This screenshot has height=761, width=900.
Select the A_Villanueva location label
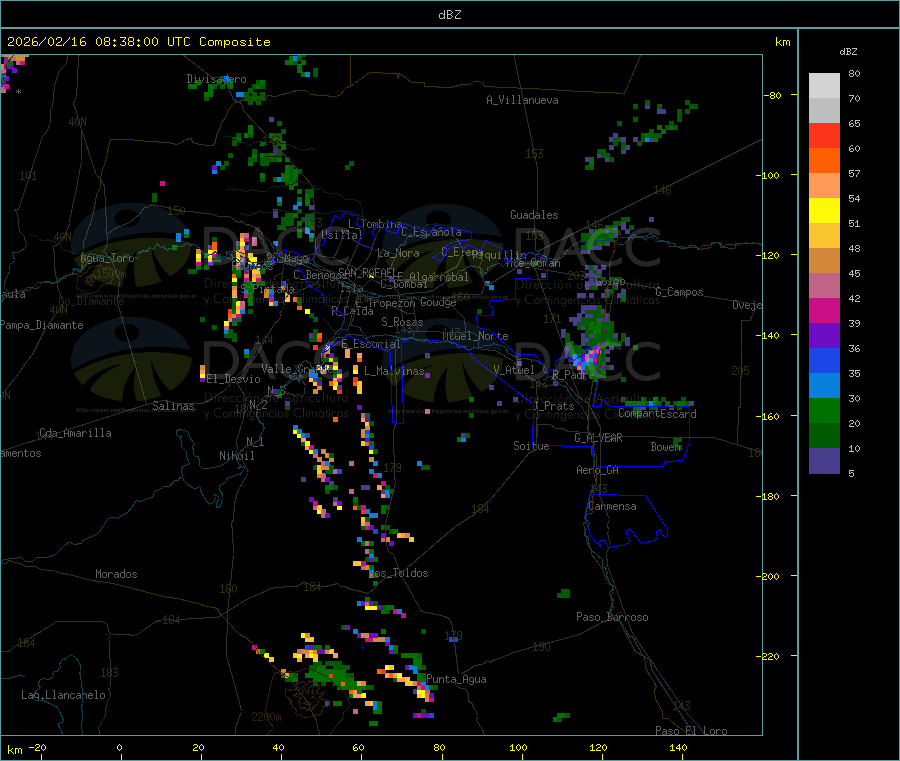pos(522,100)
